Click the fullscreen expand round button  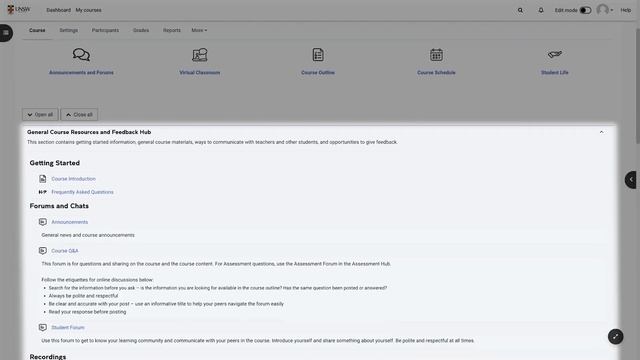(616, 337)
